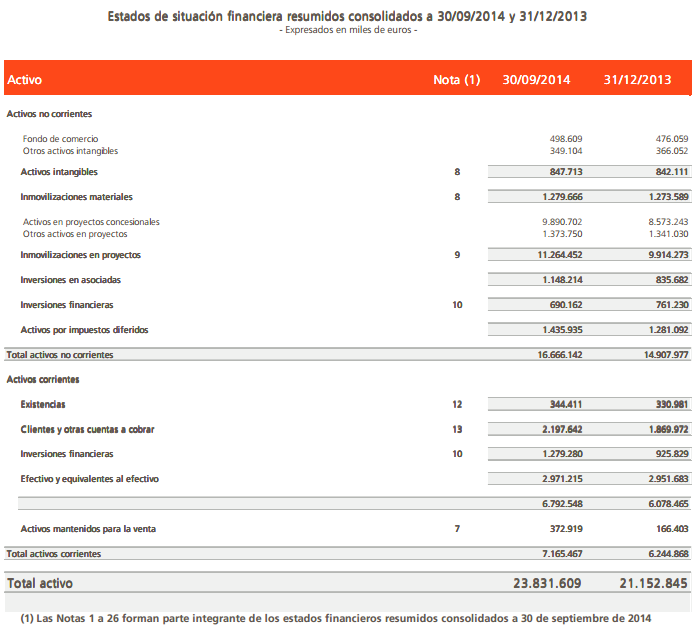The image size is (693, 629).
Task: Select the 'Nota (1)' column header
Action: [457, 80]
